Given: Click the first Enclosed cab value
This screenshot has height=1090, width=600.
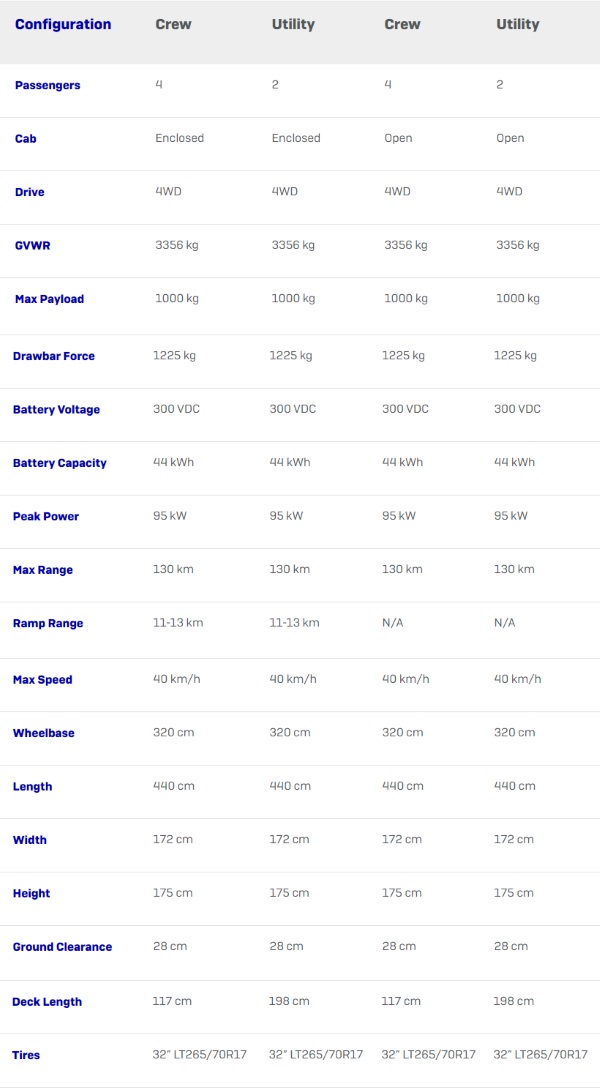Looking at the screenshot, I should coord(179,138).
